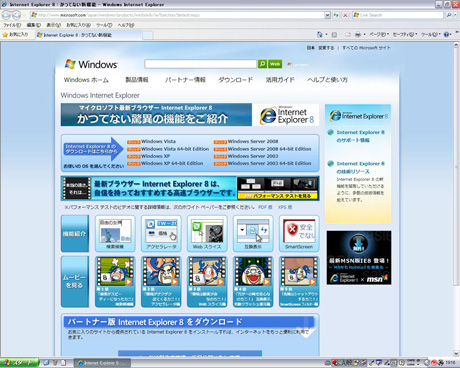Click the 検索候補 feature thumbnail

[115, 233]
